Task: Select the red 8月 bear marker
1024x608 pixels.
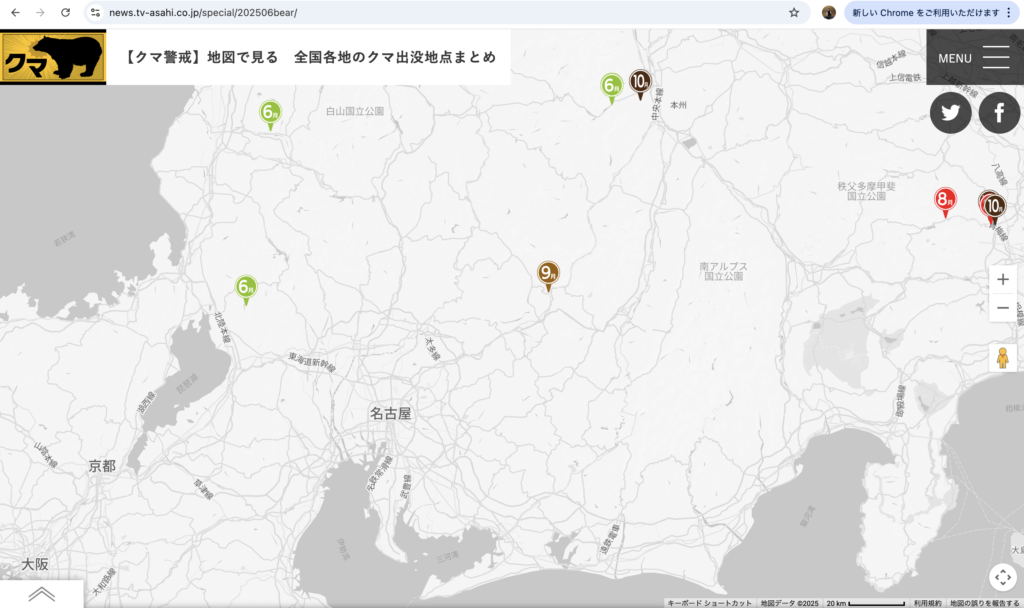Action: pos(945,201)
